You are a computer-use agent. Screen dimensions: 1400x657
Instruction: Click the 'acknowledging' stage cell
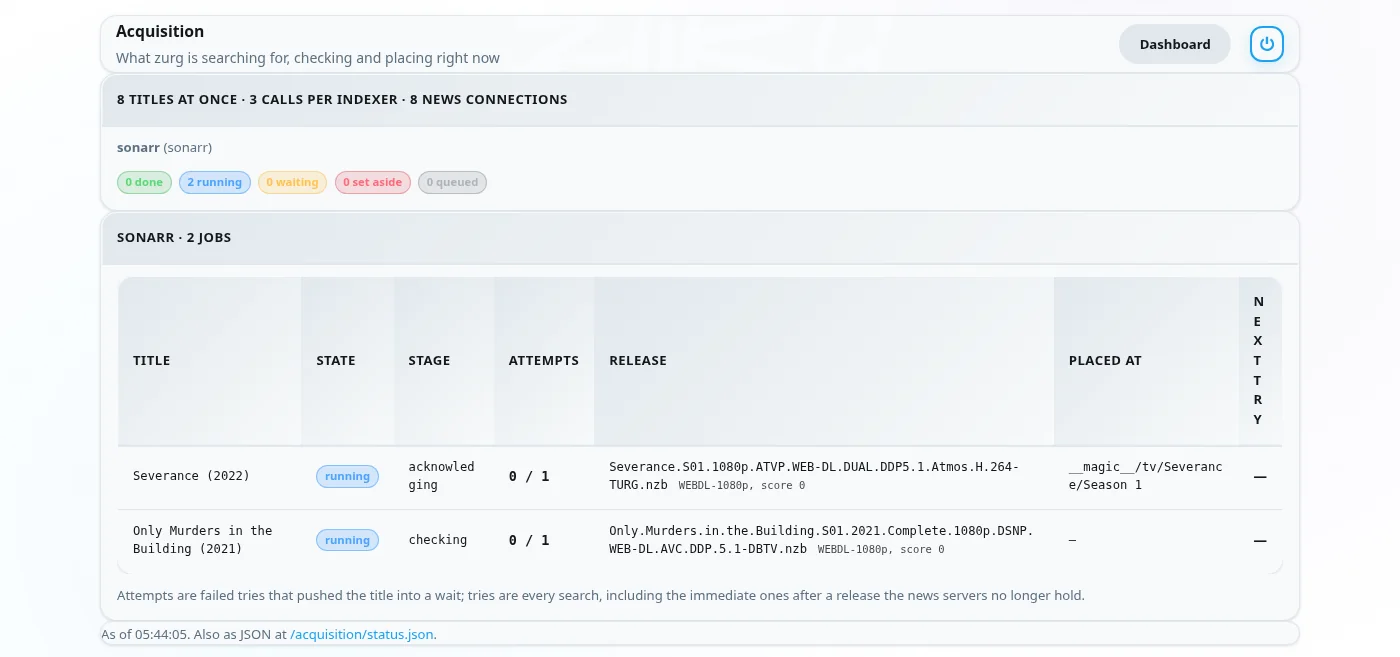pyautogui.click(x=442, y=476)
